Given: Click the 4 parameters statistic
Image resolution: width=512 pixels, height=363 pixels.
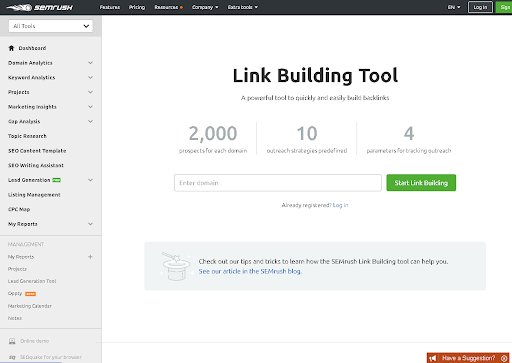Looking at the screenshot, I should click(x=409, y=139).
